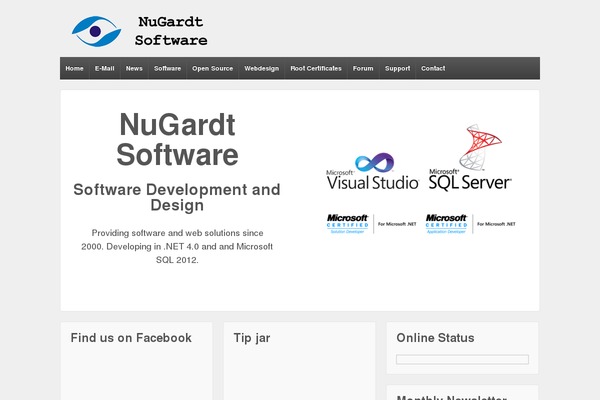This screenshot has height=400, width=600.
Task: Open the Webdesign menu item
Action: pyautogui.click(x=261, y=69)
